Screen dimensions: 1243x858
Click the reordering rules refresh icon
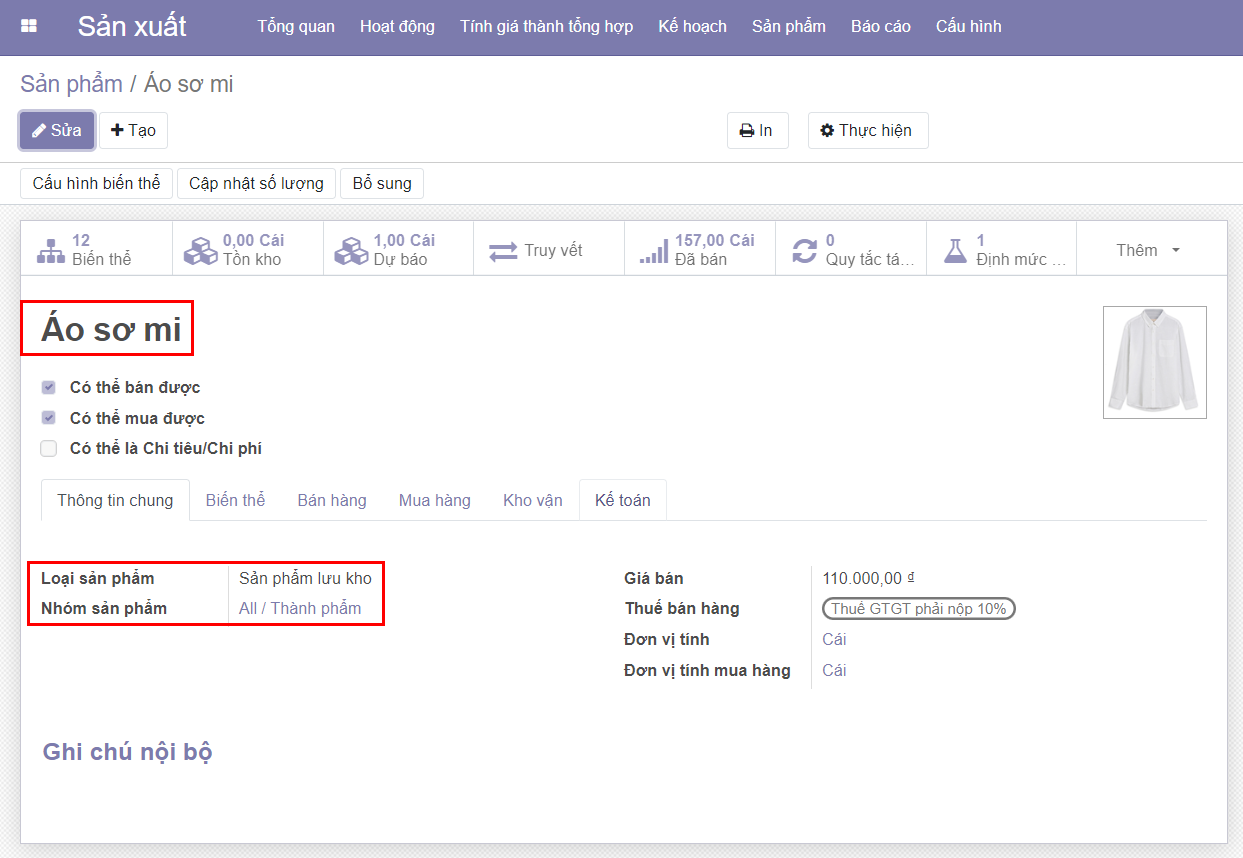point(805,250)
